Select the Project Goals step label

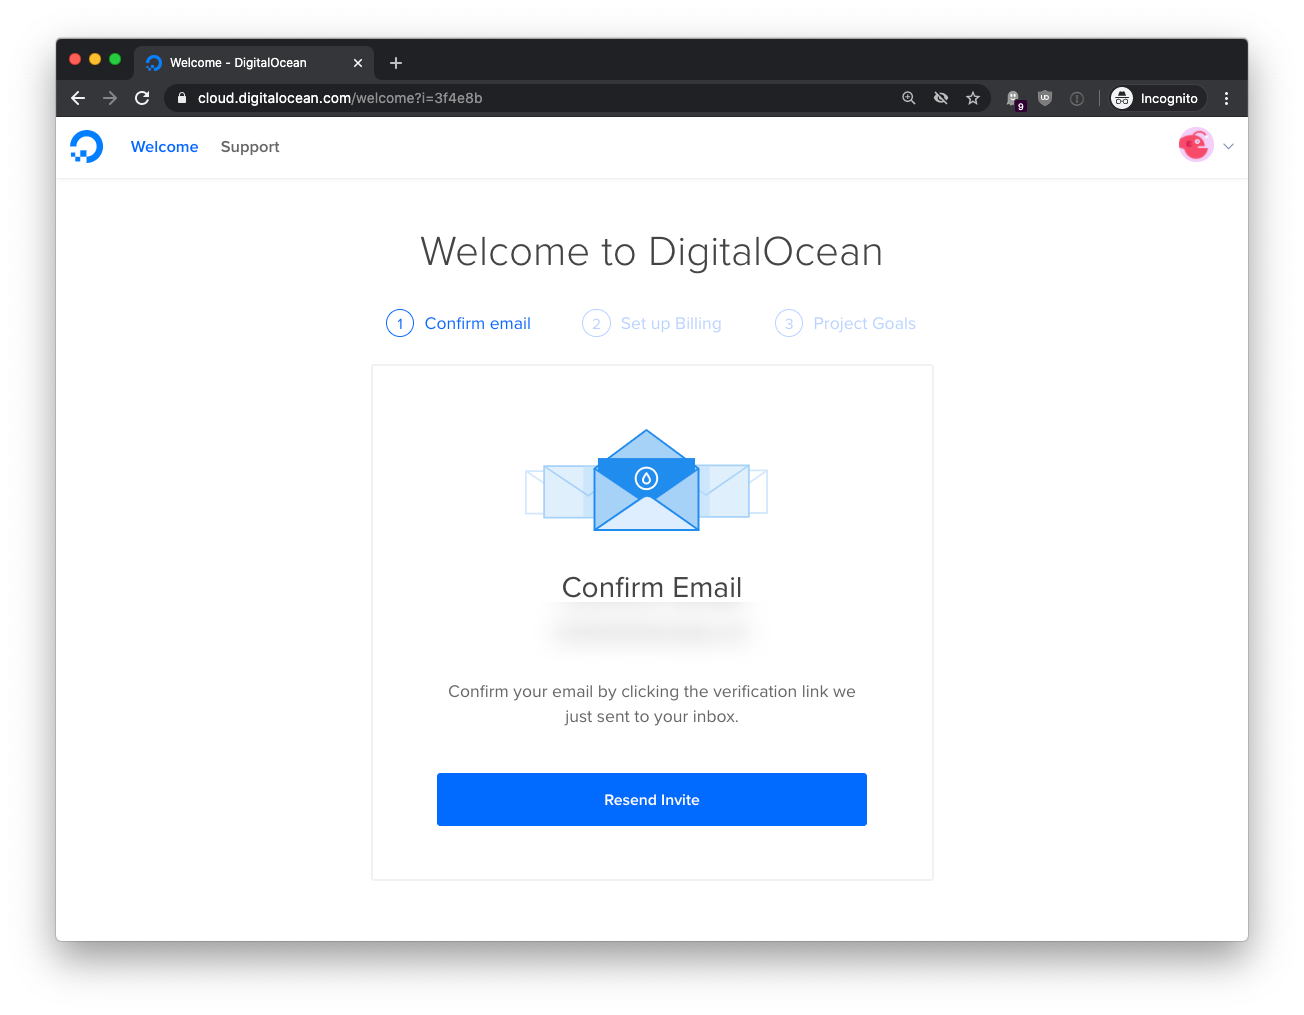coord(865,324)
